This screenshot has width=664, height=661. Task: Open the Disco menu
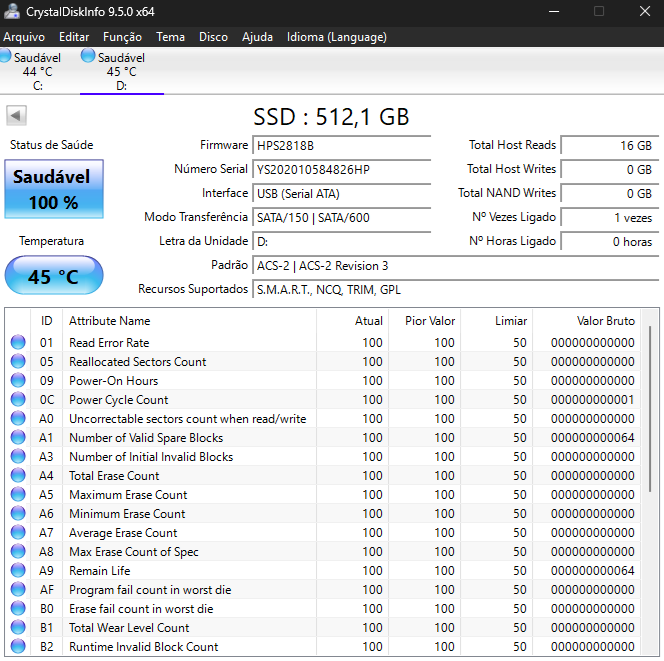pyautogui.click(x=213, y=37)
